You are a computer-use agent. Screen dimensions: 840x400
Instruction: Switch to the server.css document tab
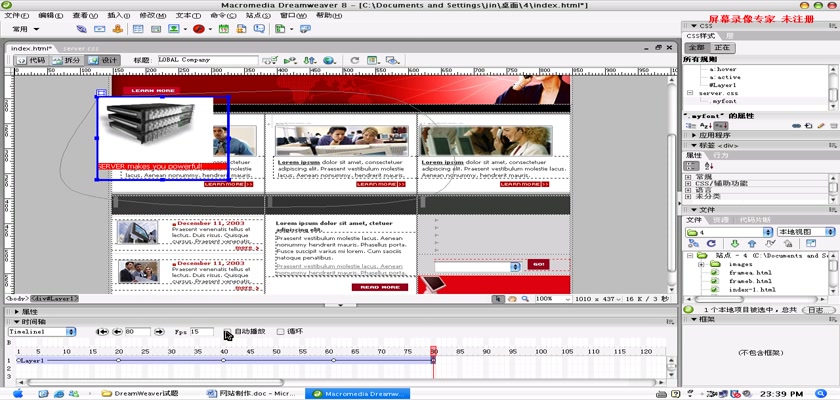click(x=81, y=49)
